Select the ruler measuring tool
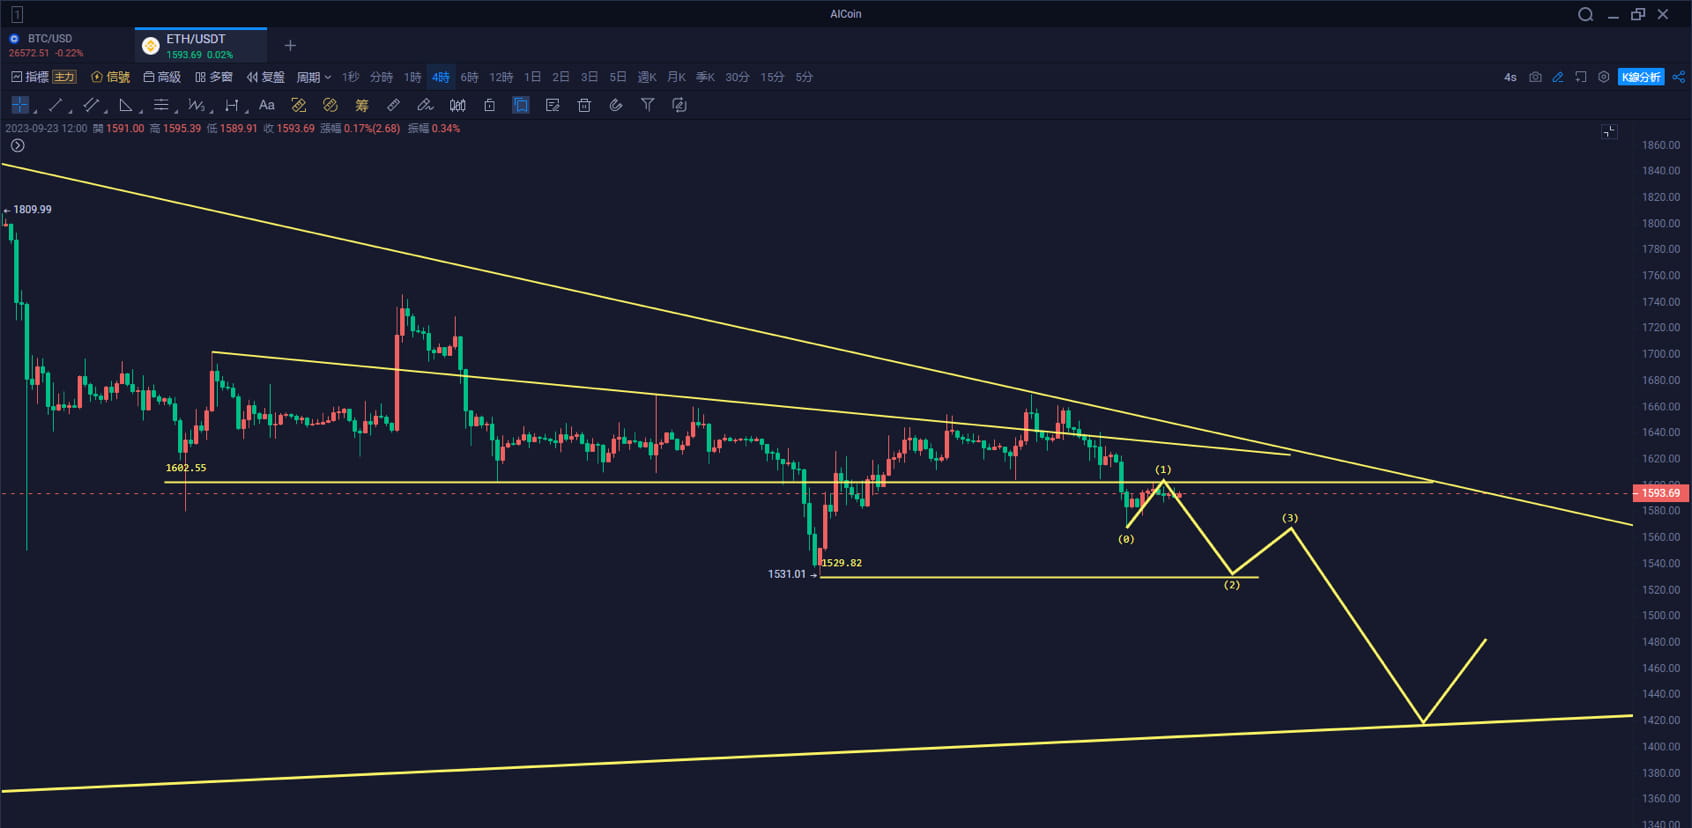The image size is (1692, 828). pos(393,105)
